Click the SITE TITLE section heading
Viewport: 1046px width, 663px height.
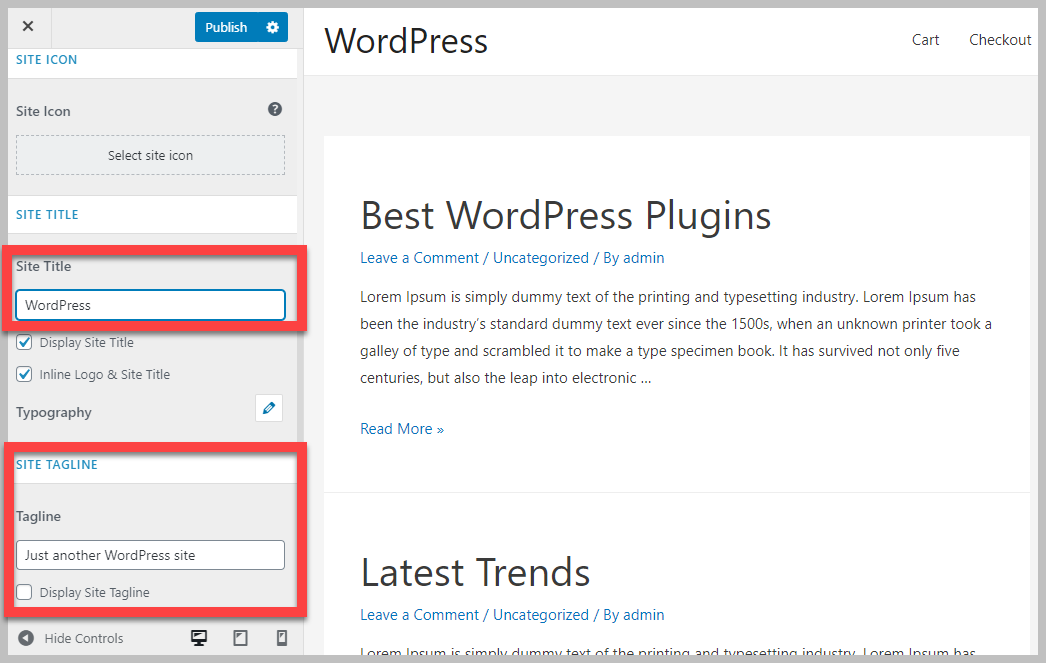point(47,215)
